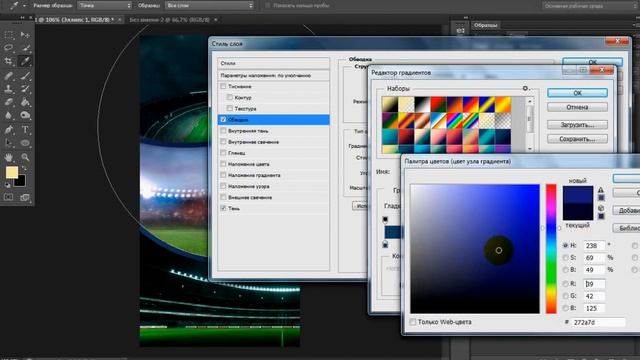640x360 pixels.
Task: Select the Brush tool
Action: click(25, 76)
